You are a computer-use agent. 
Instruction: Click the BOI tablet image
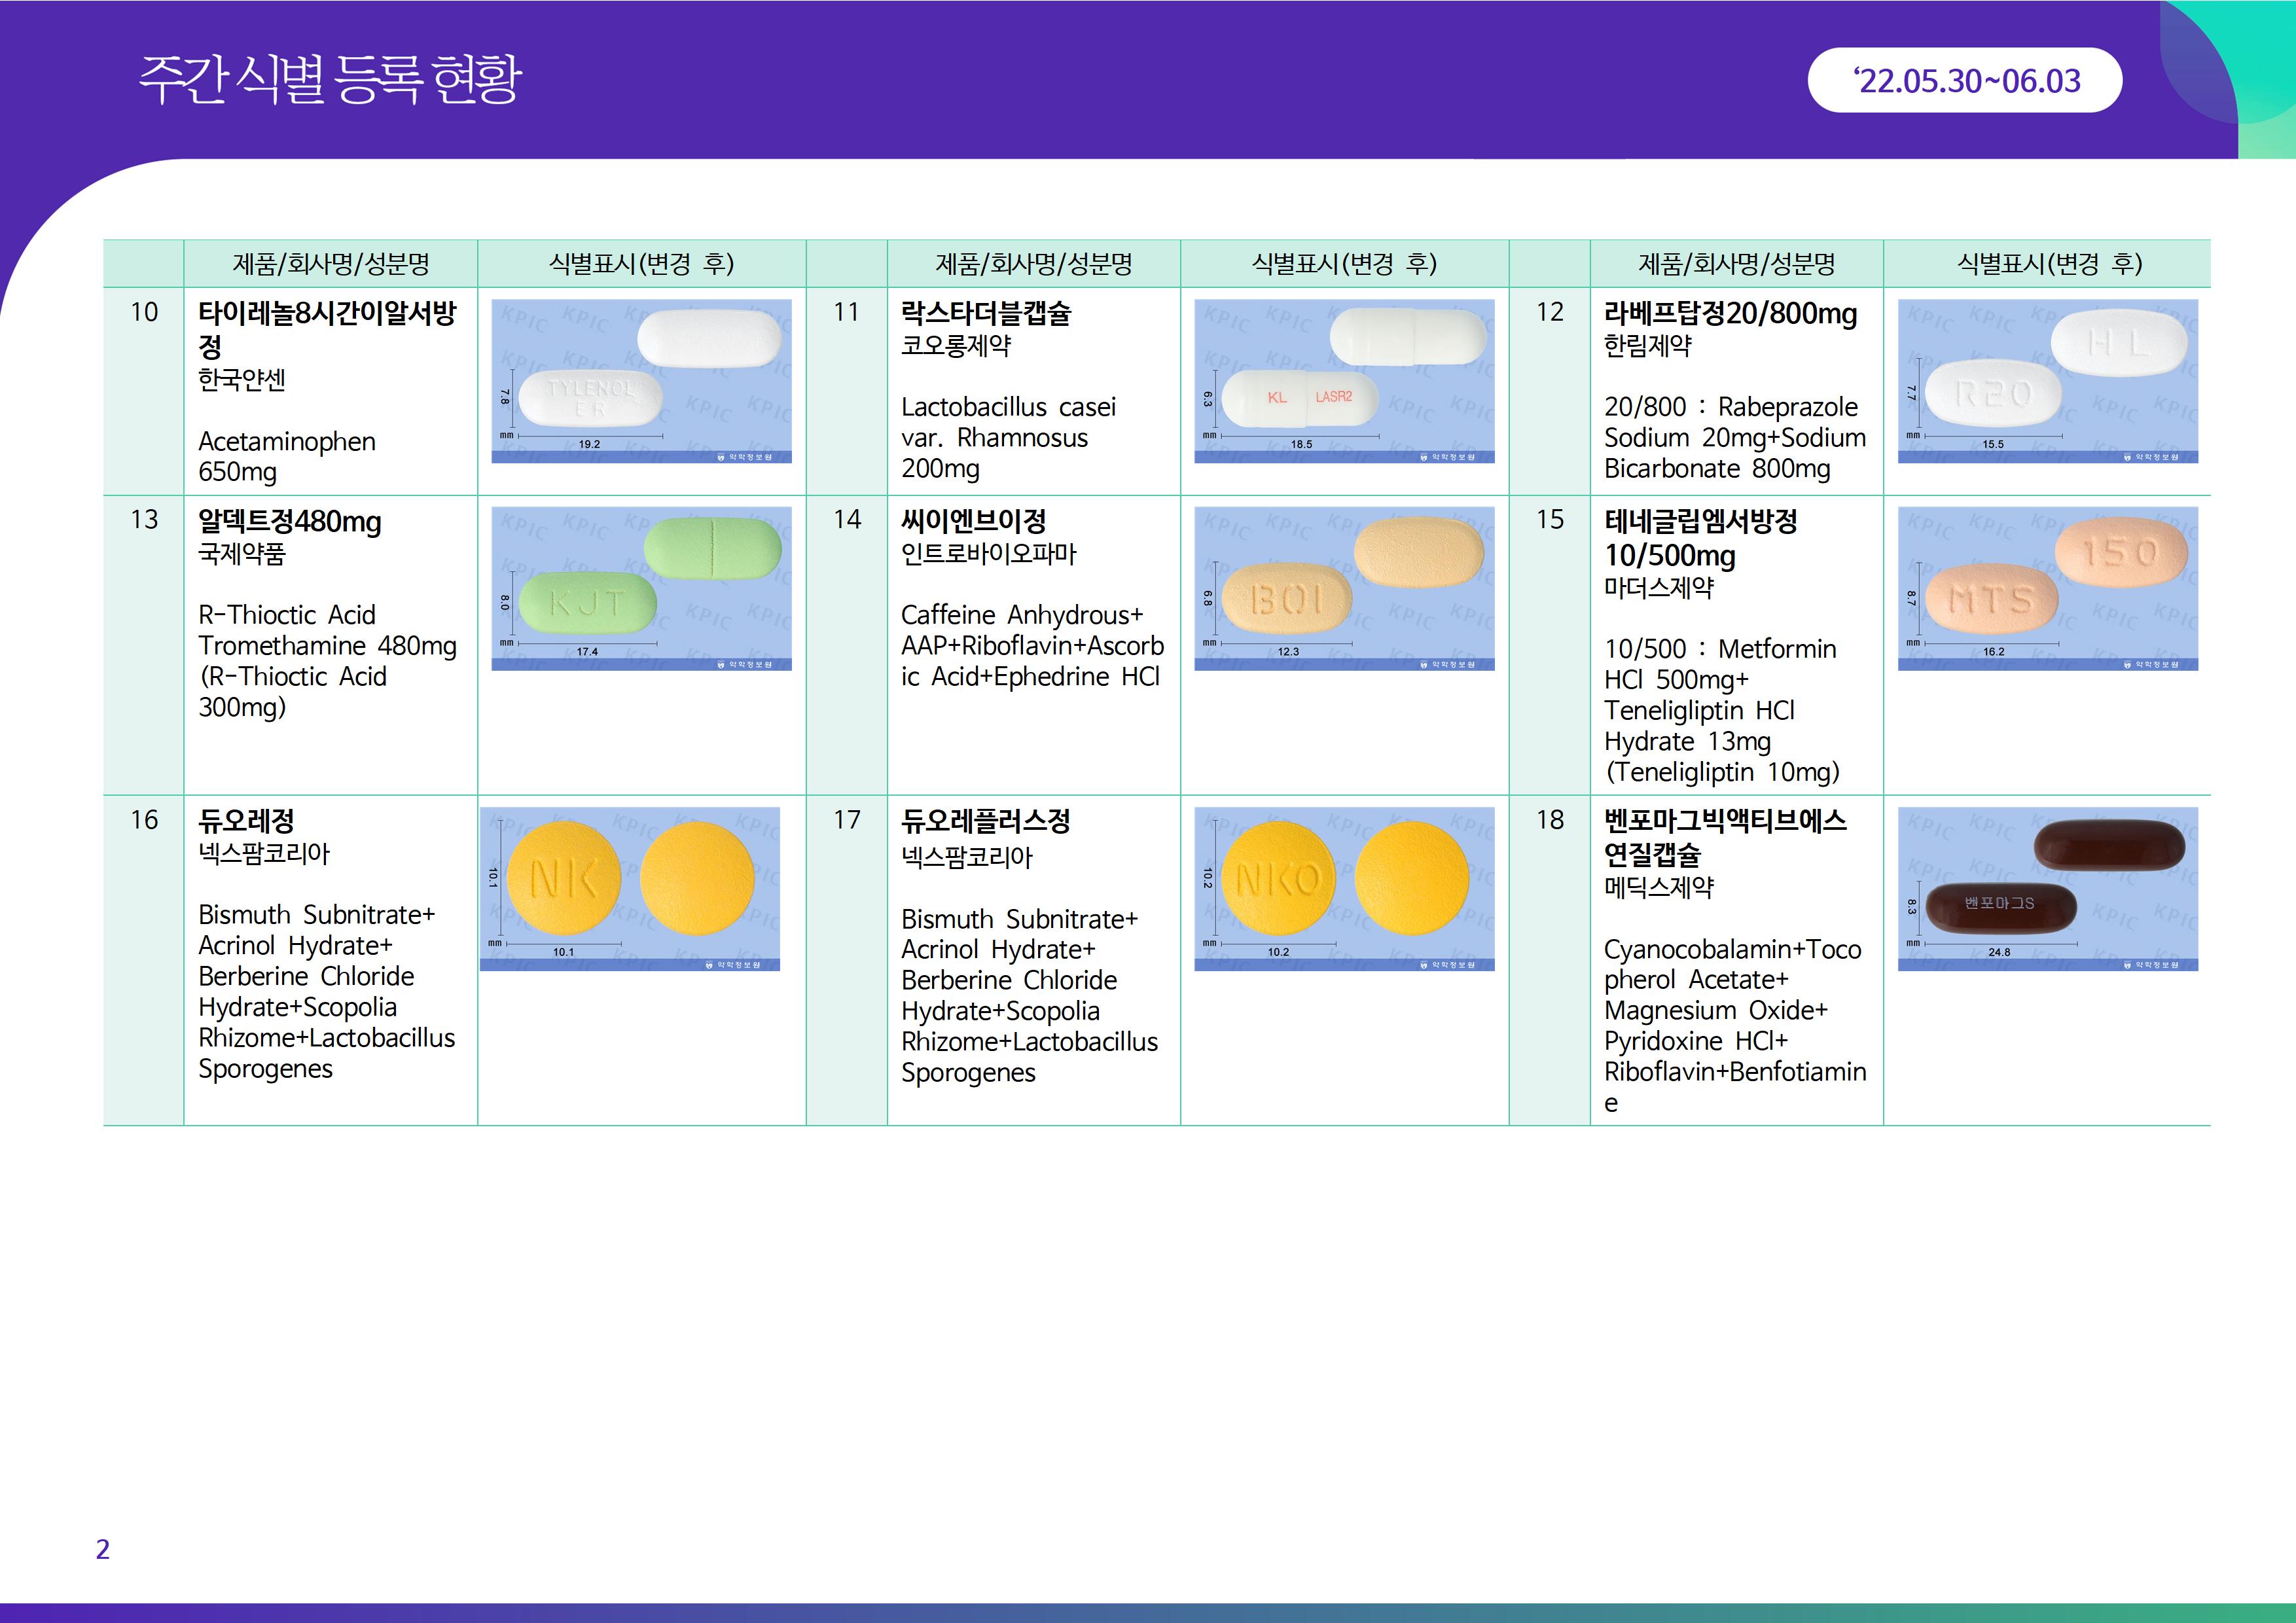tap(1344, 588)
